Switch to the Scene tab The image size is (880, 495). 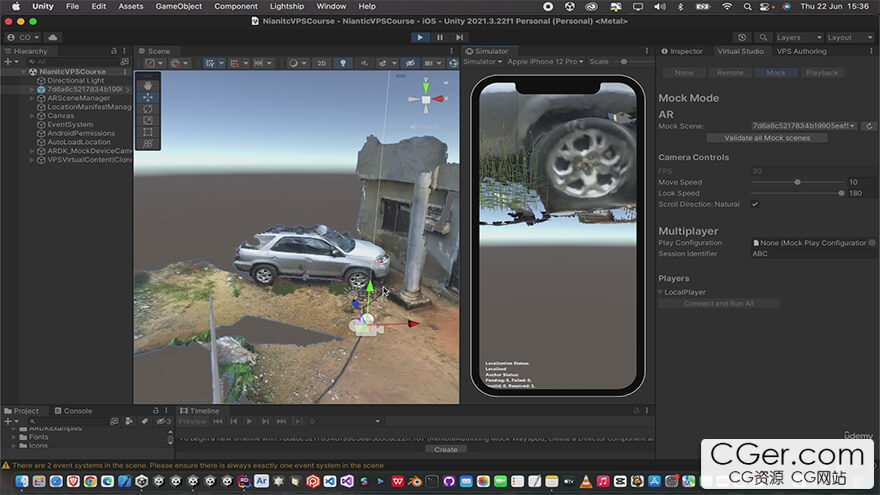(154, 51)
